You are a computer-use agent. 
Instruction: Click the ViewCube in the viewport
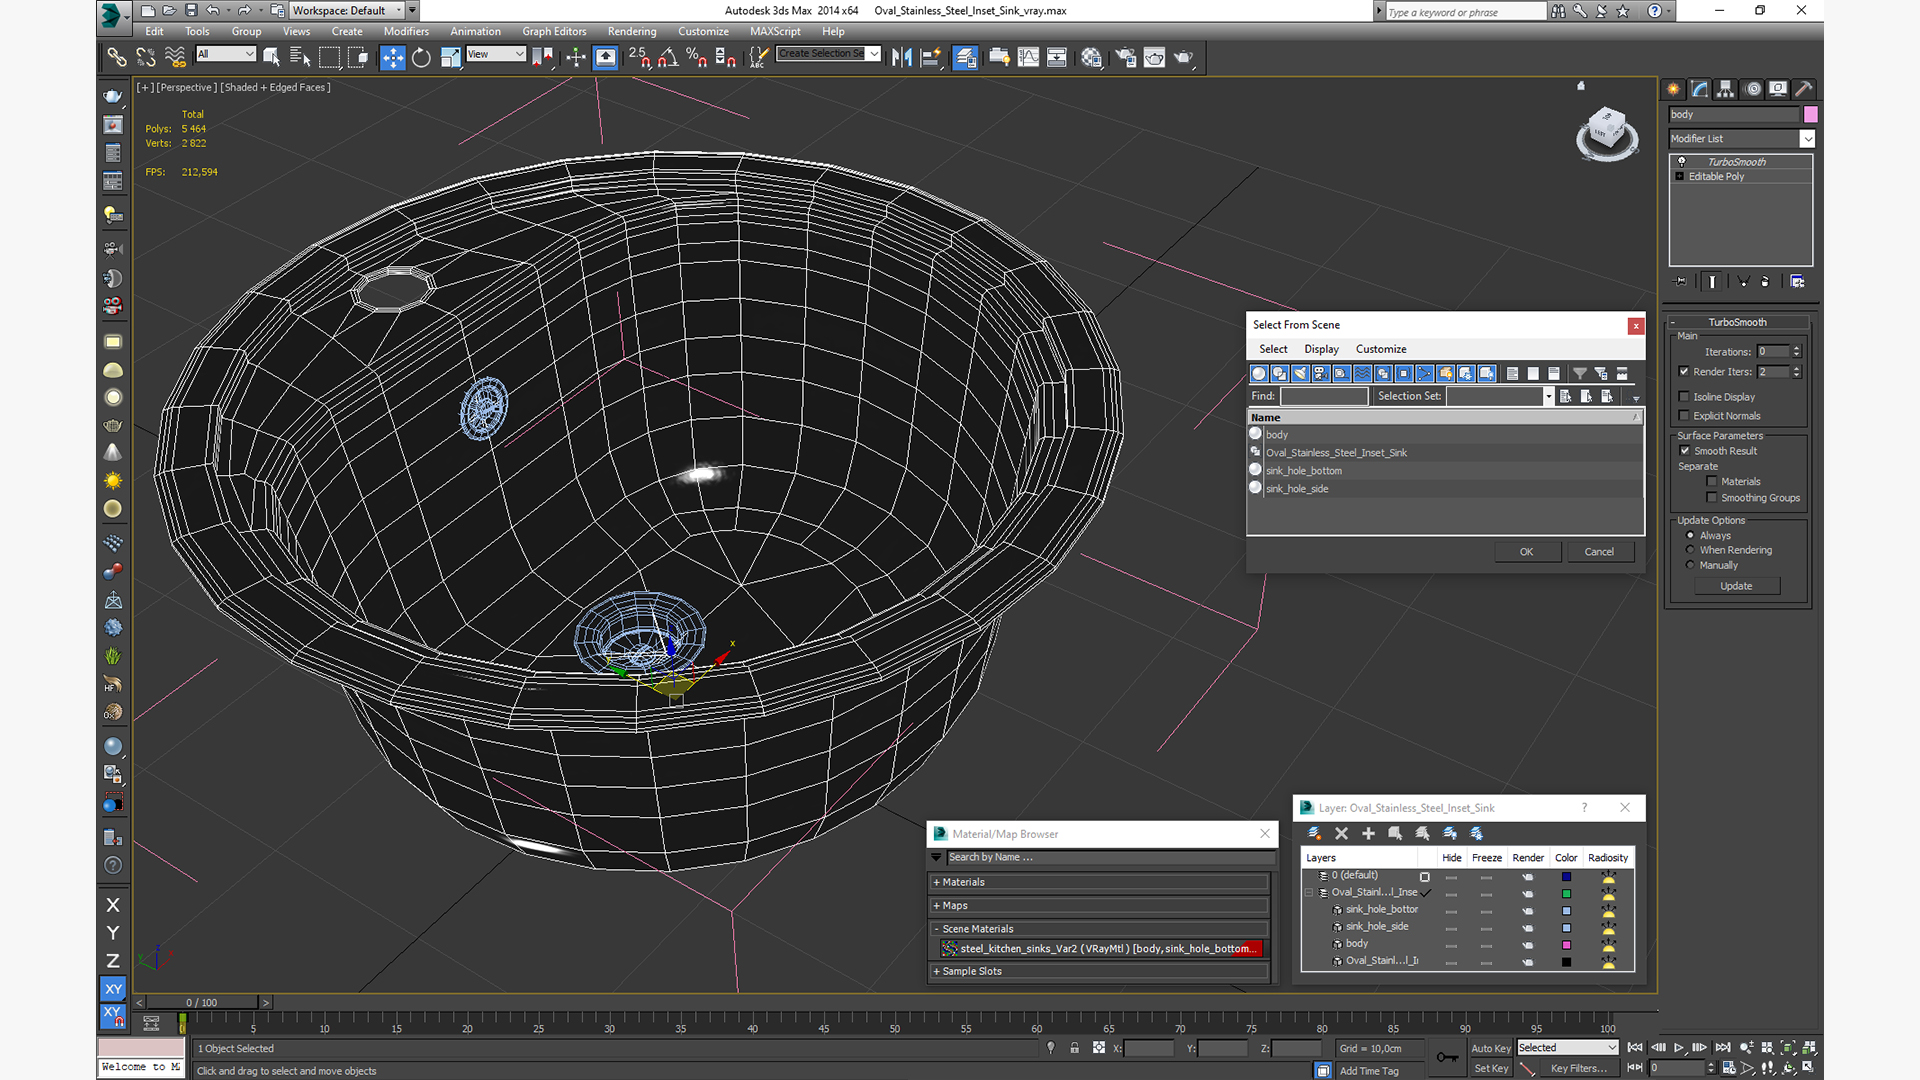click(x=1607, y=133)
